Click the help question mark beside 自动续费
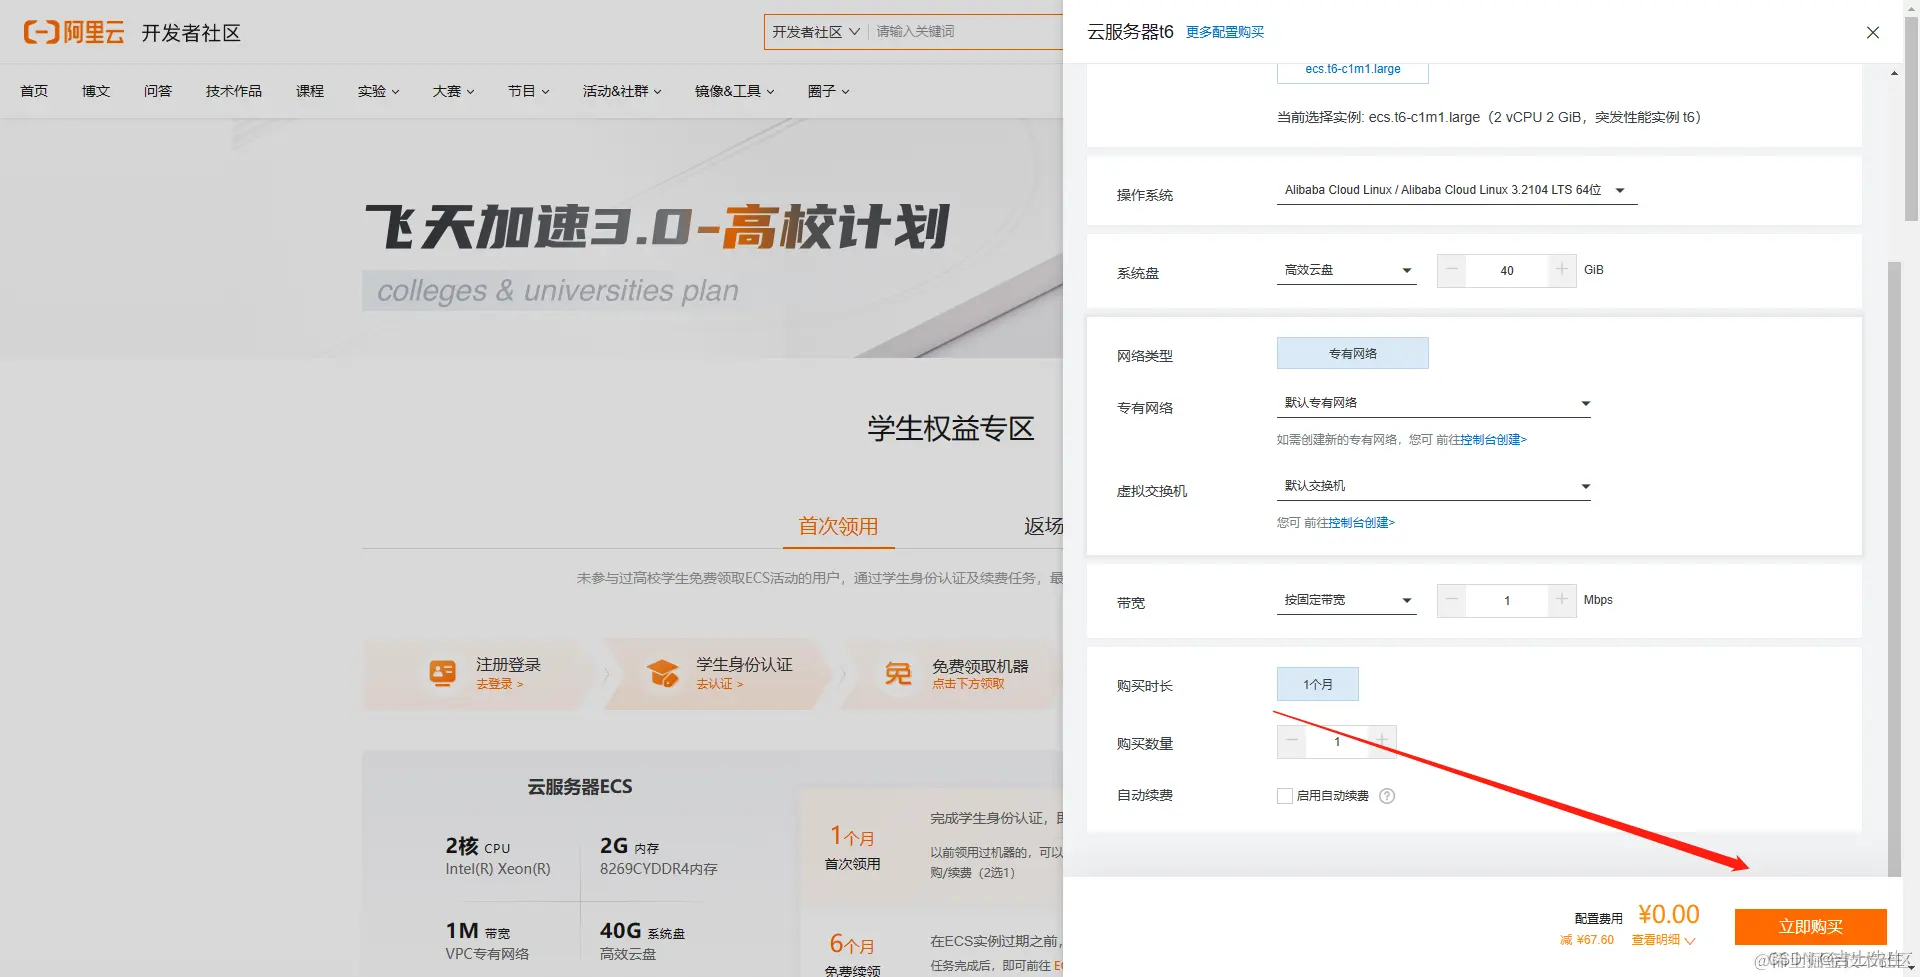The width and height of the screenshot is (1920, 977). [1387, 795]
